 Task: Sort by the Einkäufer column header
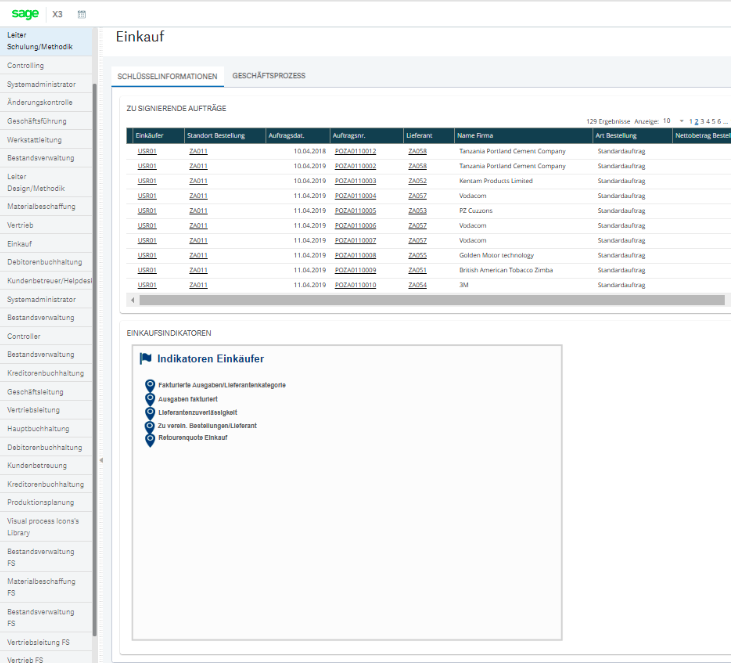click(x=159, y=136)
